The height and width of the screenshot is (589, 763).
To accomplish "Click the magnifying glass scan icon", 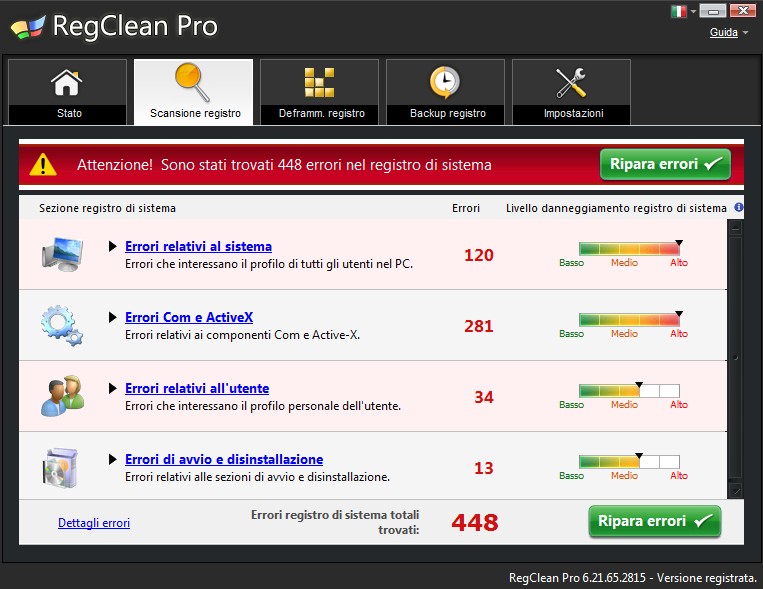I will tap(193, 82).
